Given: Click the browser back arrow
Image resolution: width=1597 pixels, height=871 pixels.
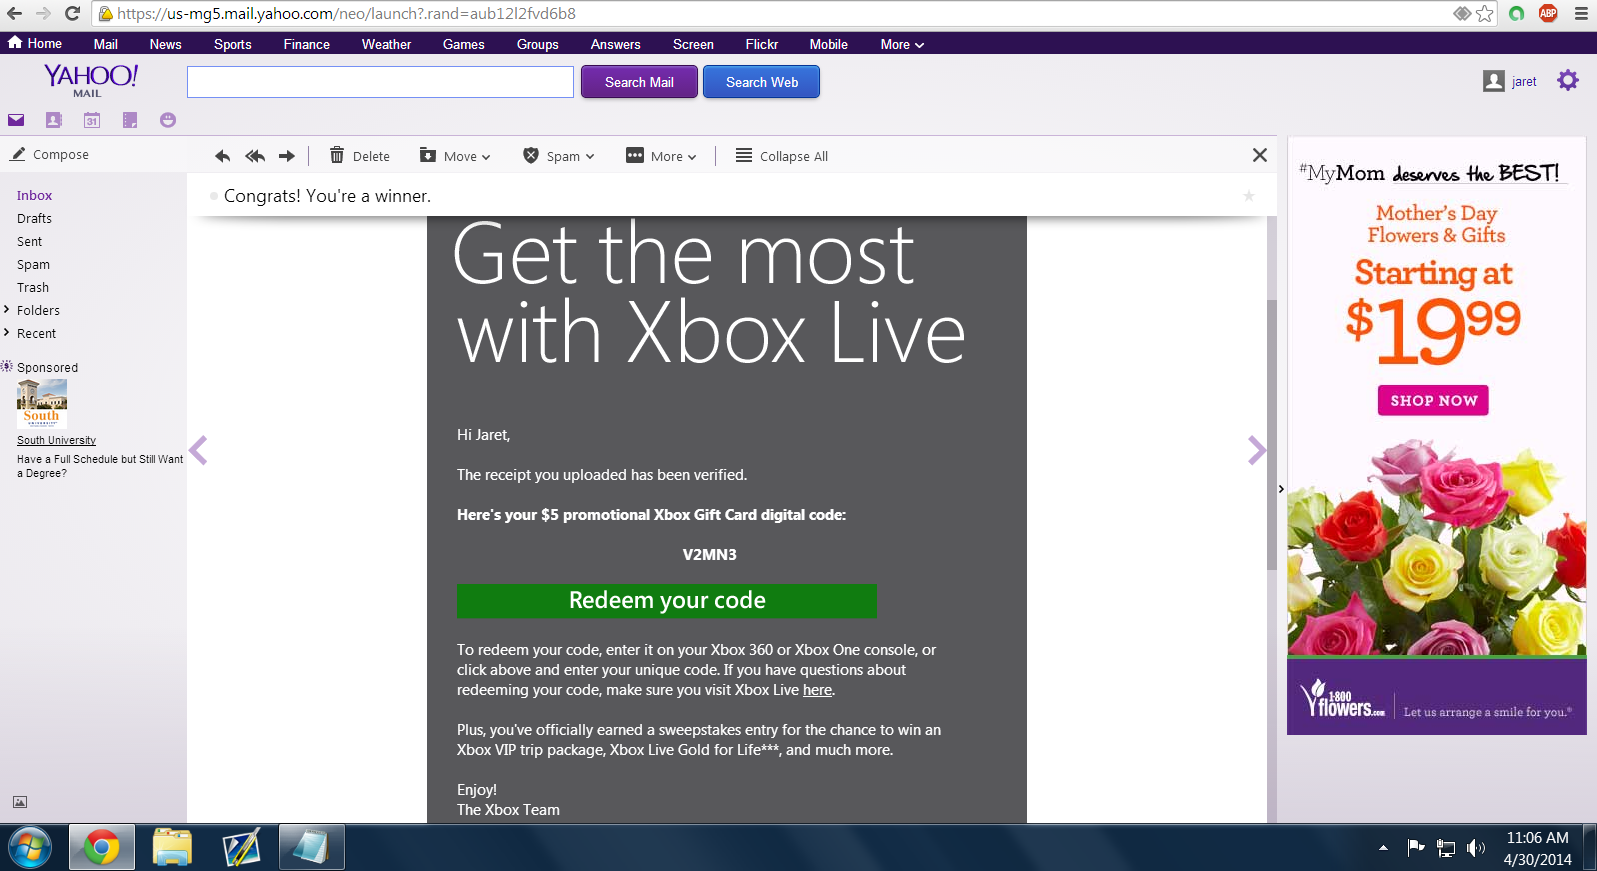Looking at the screenshot, I should point(14,13).
